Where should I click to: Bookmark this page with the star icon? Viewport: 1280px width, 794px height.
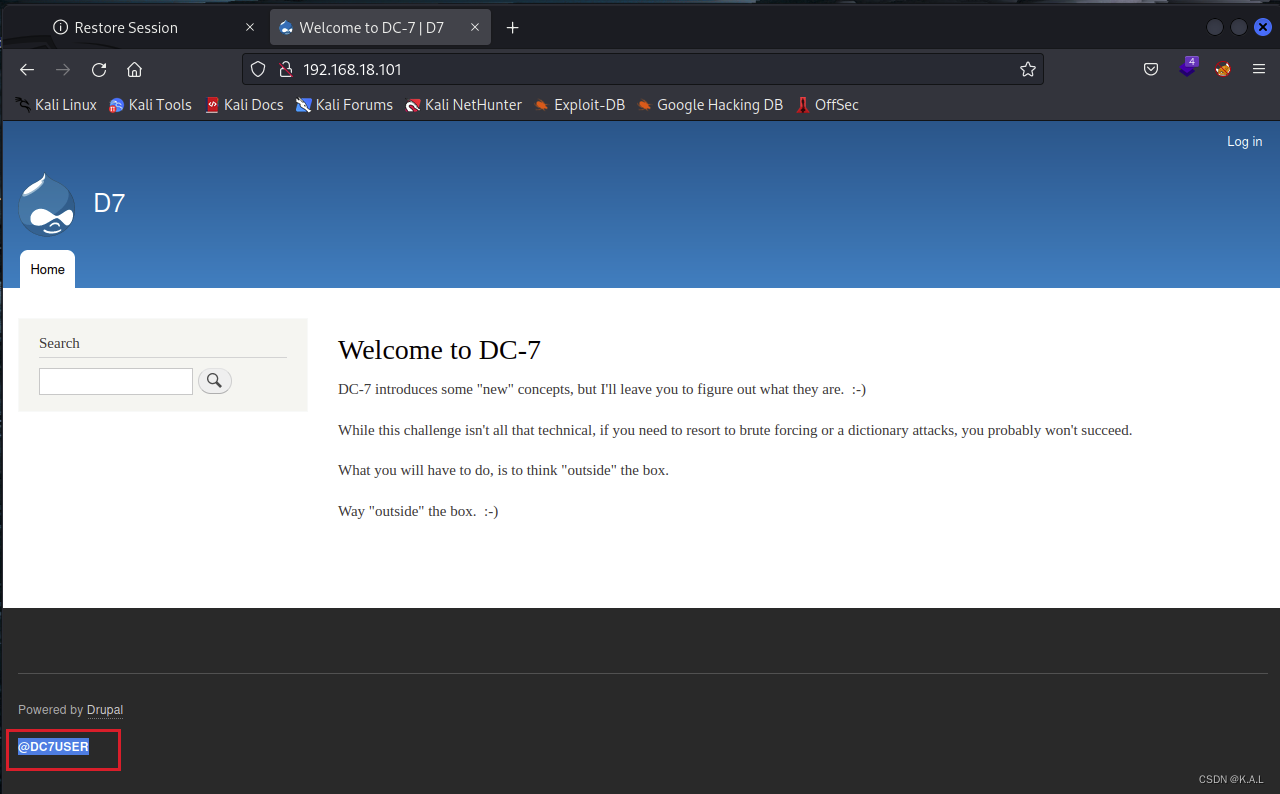coord(1027,69)
